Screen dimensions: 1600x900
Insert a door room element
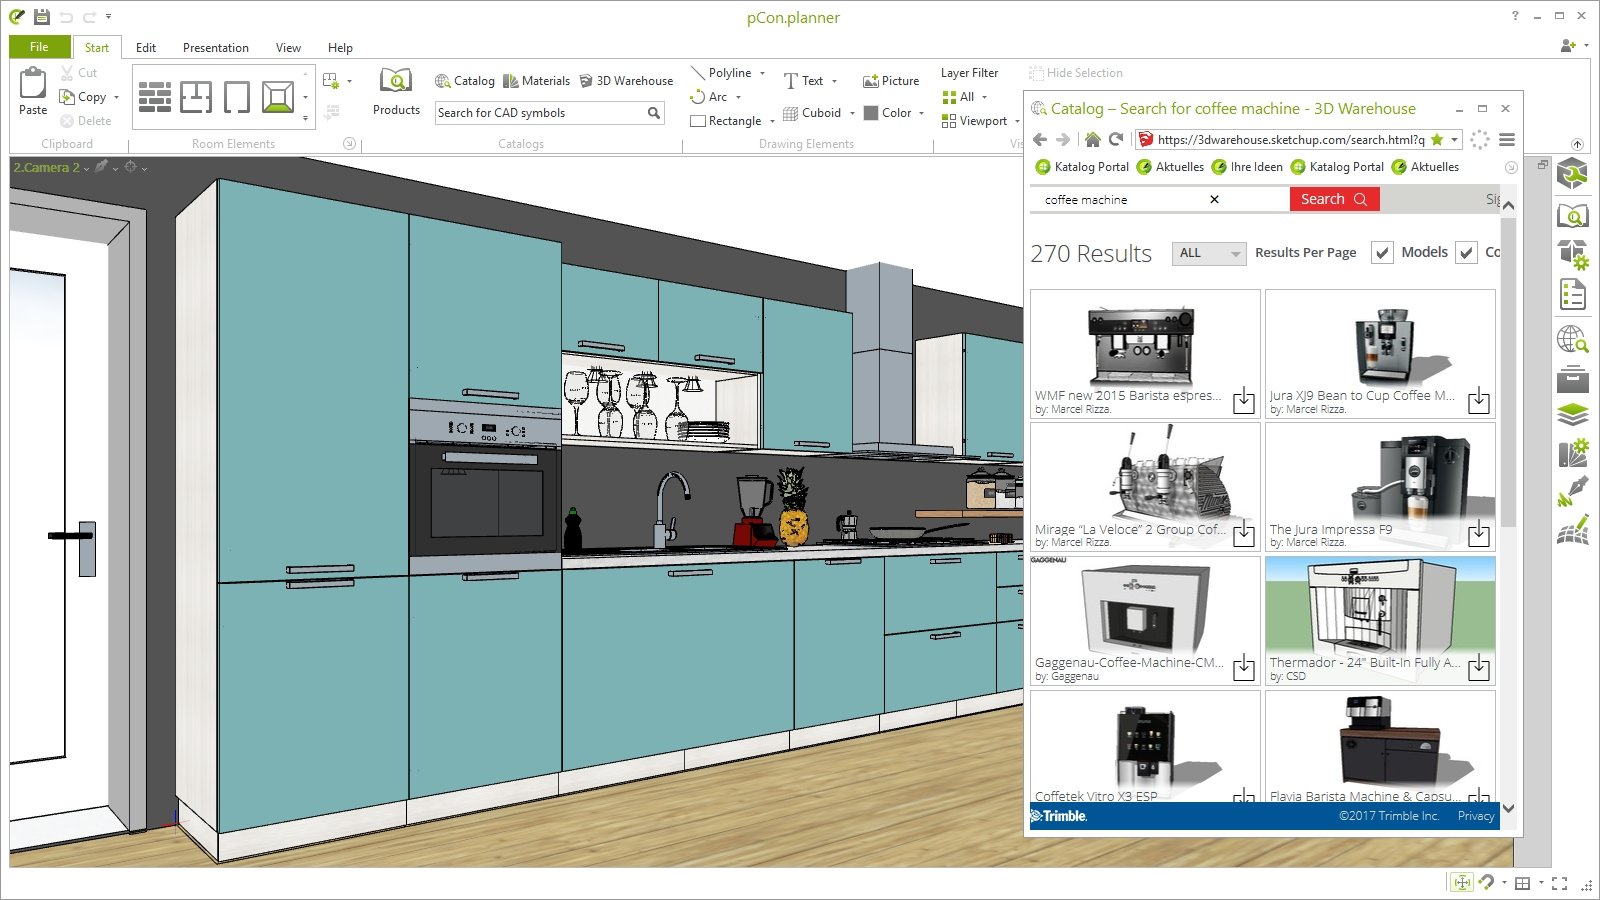pyautogui.click(x=237, y=97)
